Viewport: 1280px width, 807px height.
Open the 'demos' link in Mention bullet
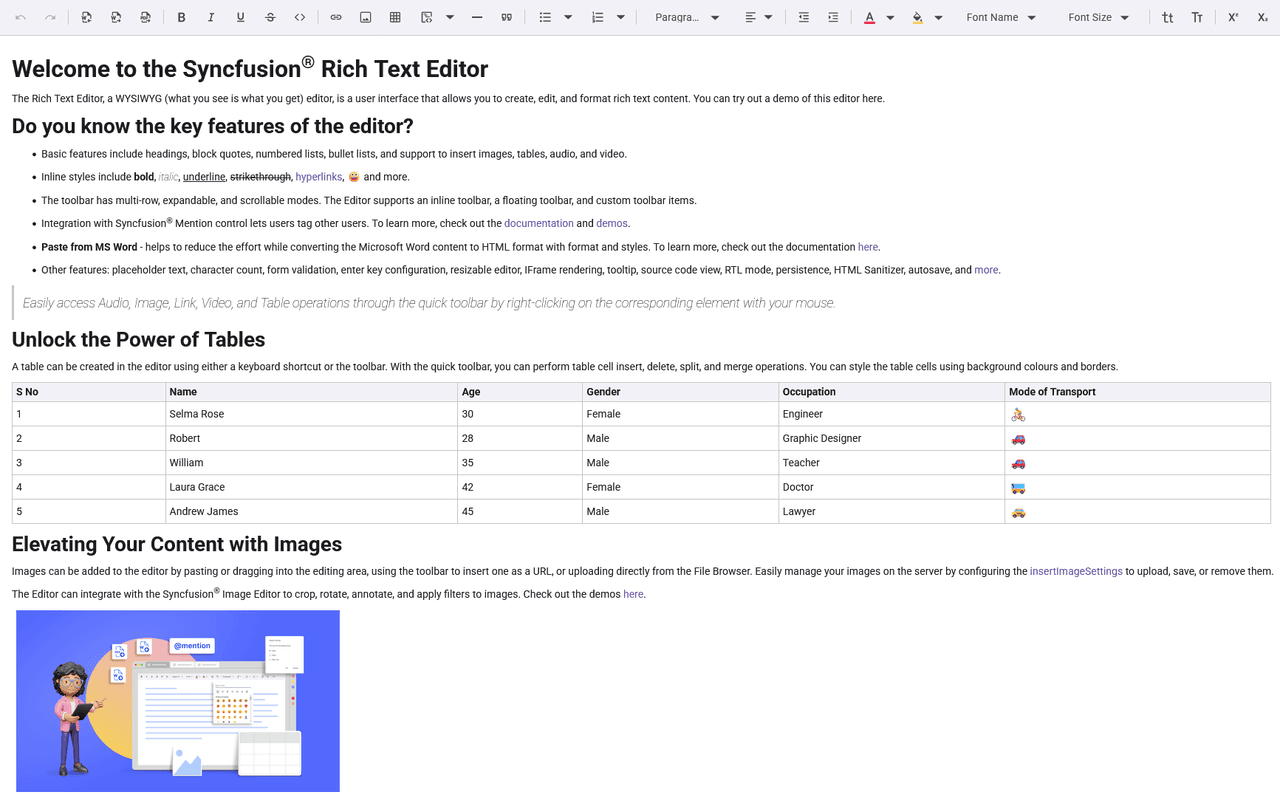[x=612, y=223]
